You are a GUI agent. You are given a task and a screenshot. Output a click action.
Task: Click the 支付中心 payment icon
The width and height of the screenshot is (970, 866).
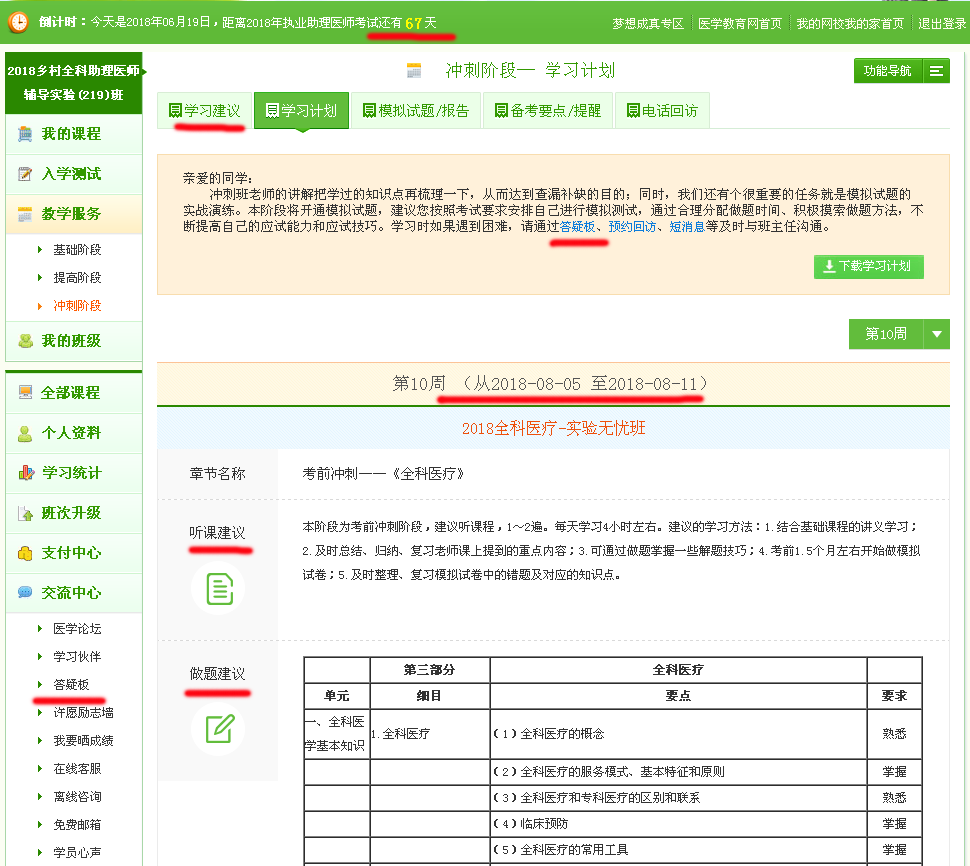(25, 553)
